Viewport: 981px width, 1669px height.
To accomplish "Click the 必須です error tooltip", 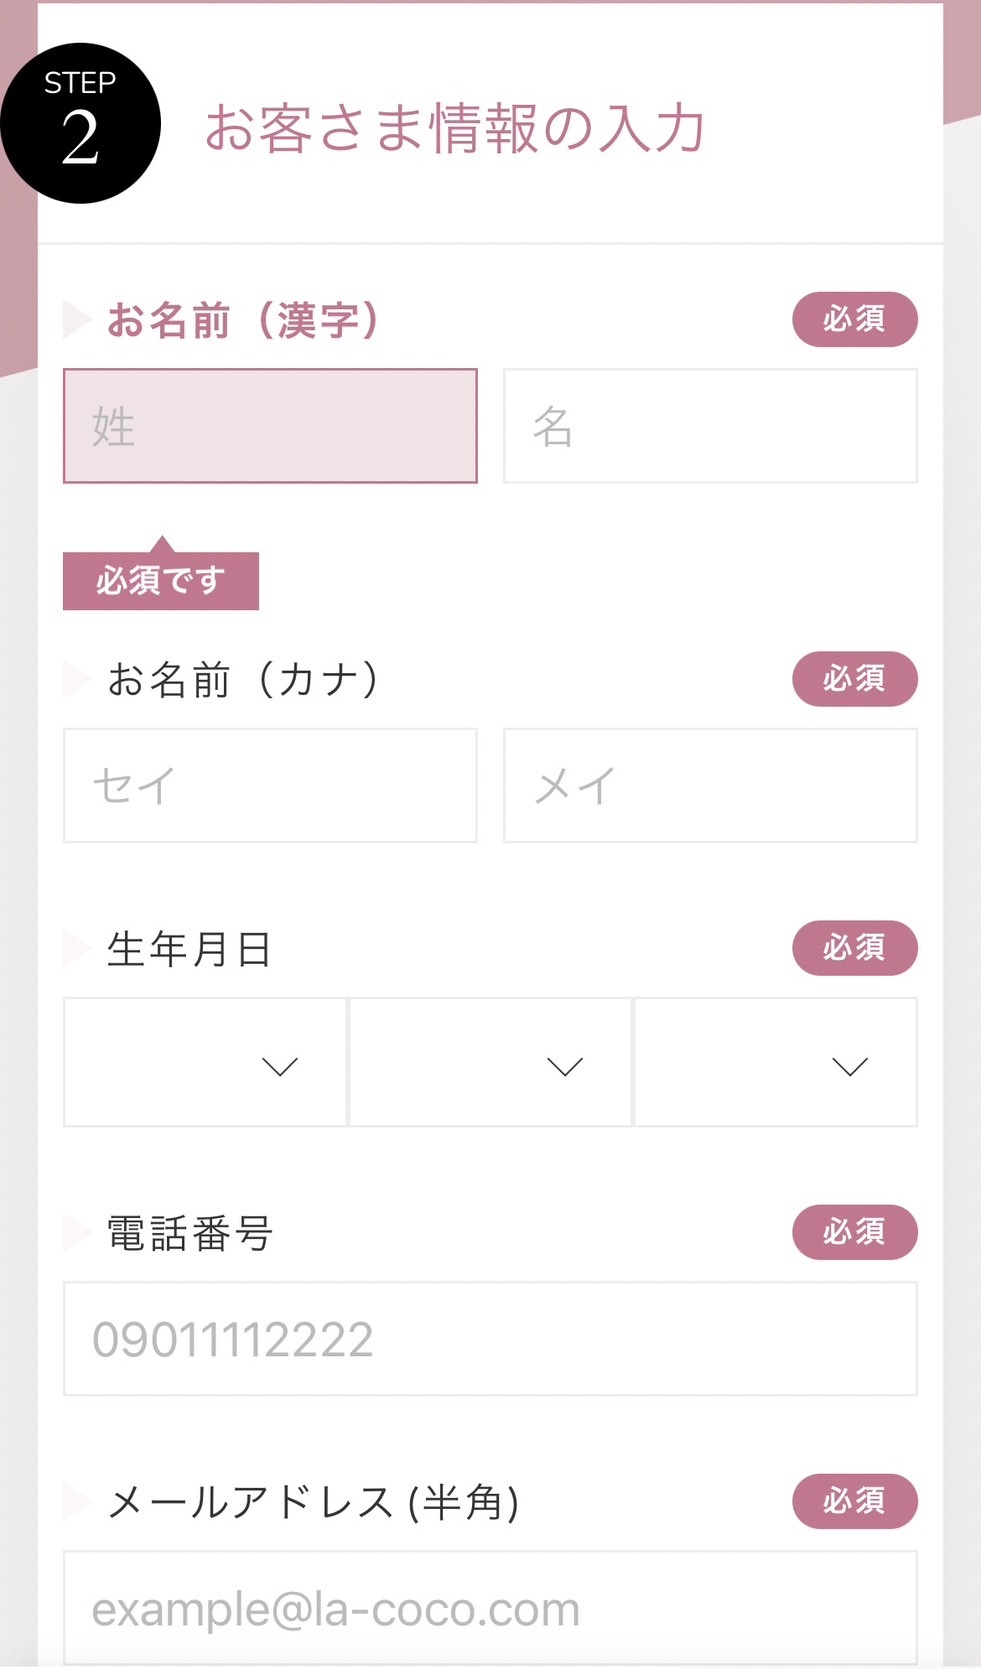I will tap(161, 580).
